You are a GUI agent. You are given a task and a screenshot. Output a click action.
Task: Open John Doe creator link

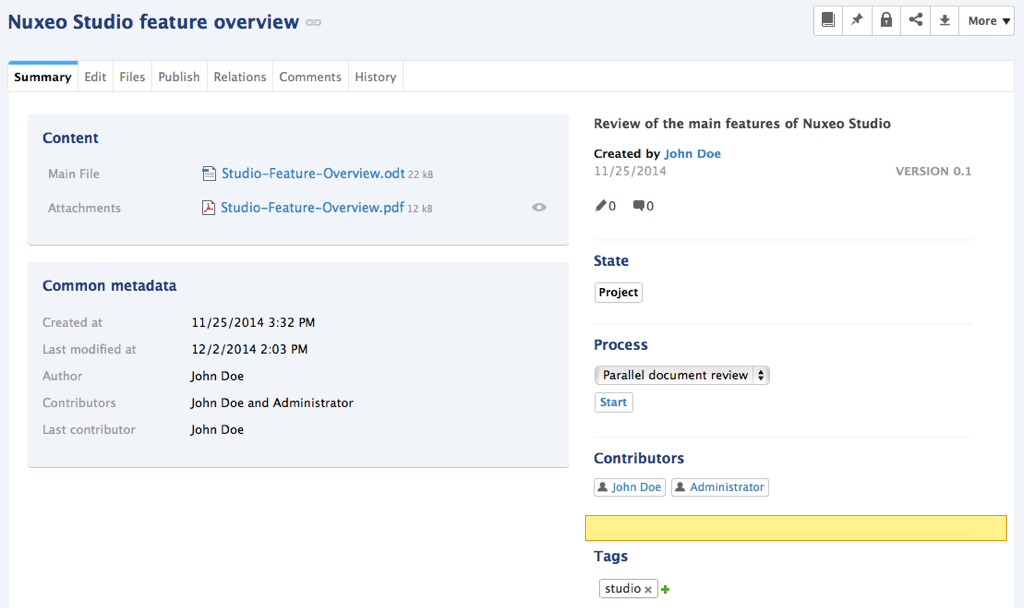coord(692,153)
